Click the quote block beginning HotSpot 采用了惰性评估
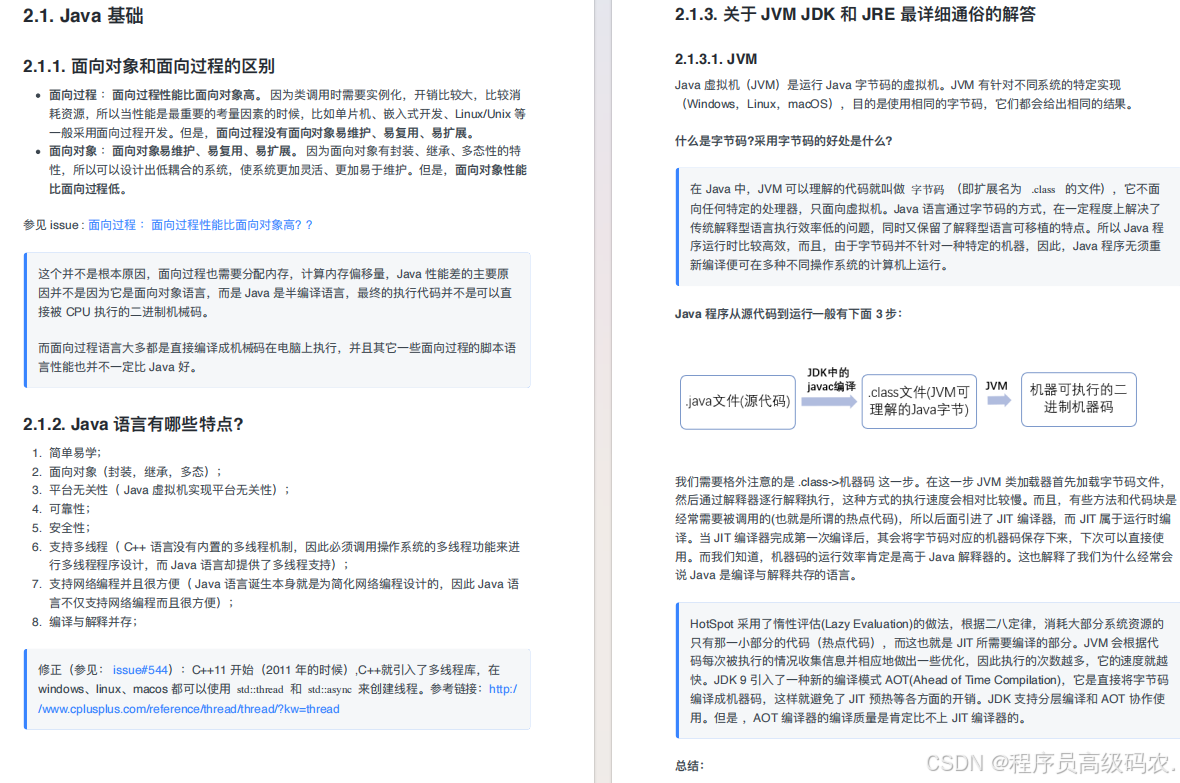1180x783 pixels. pyautogui.click(x=927, y=671)
